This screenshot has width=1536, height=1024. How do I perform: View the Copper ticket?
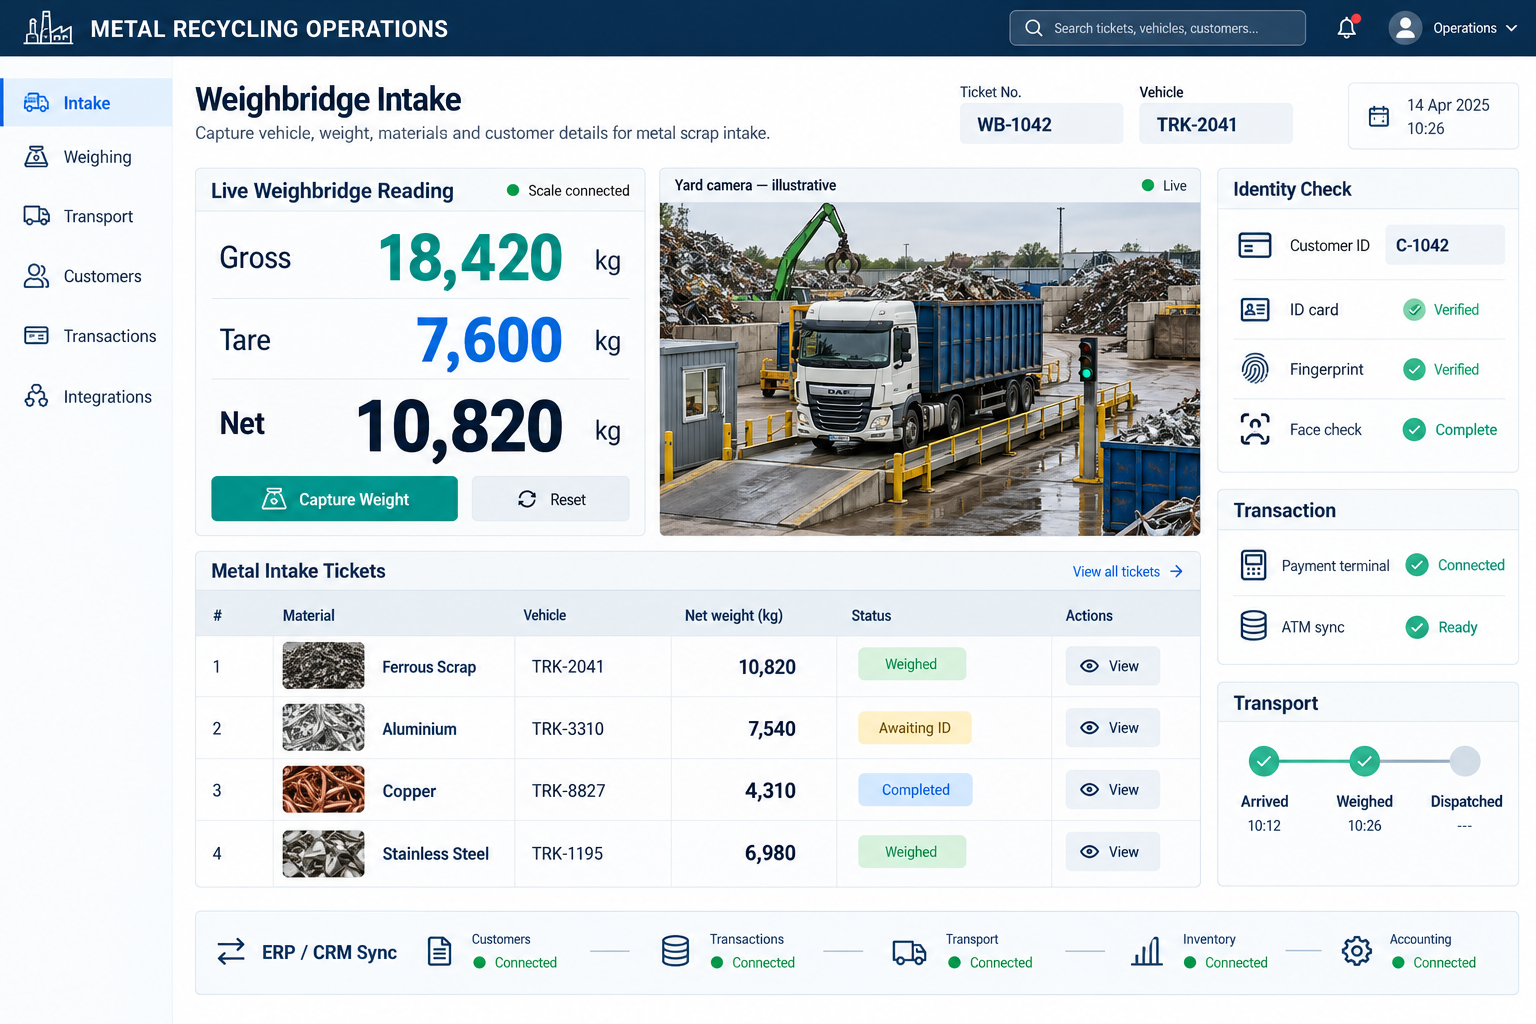pos(1112,790)
